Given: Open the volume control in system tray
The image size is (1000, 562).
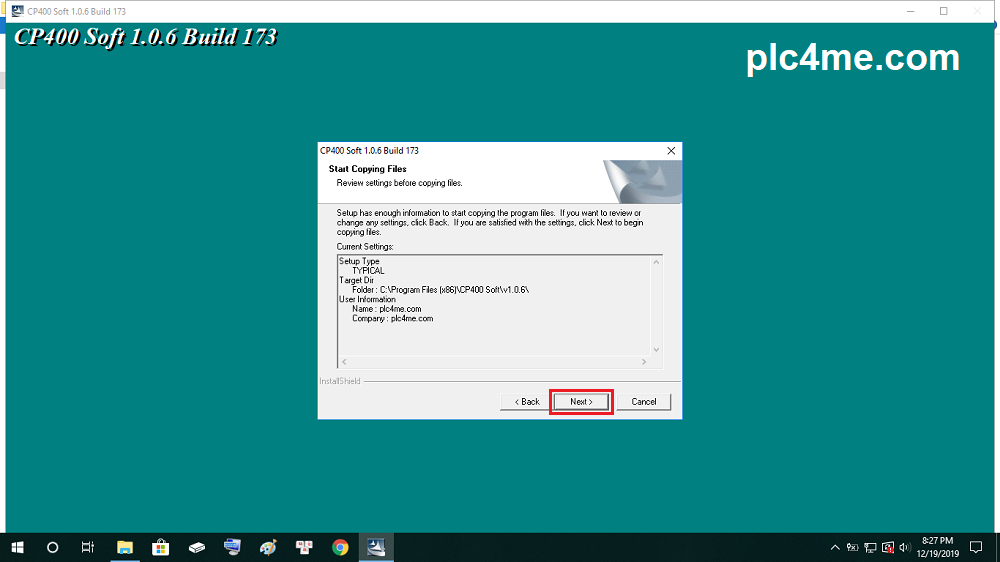Looking at the screenshot, I should pyautogui.click(x=904, y=547).
